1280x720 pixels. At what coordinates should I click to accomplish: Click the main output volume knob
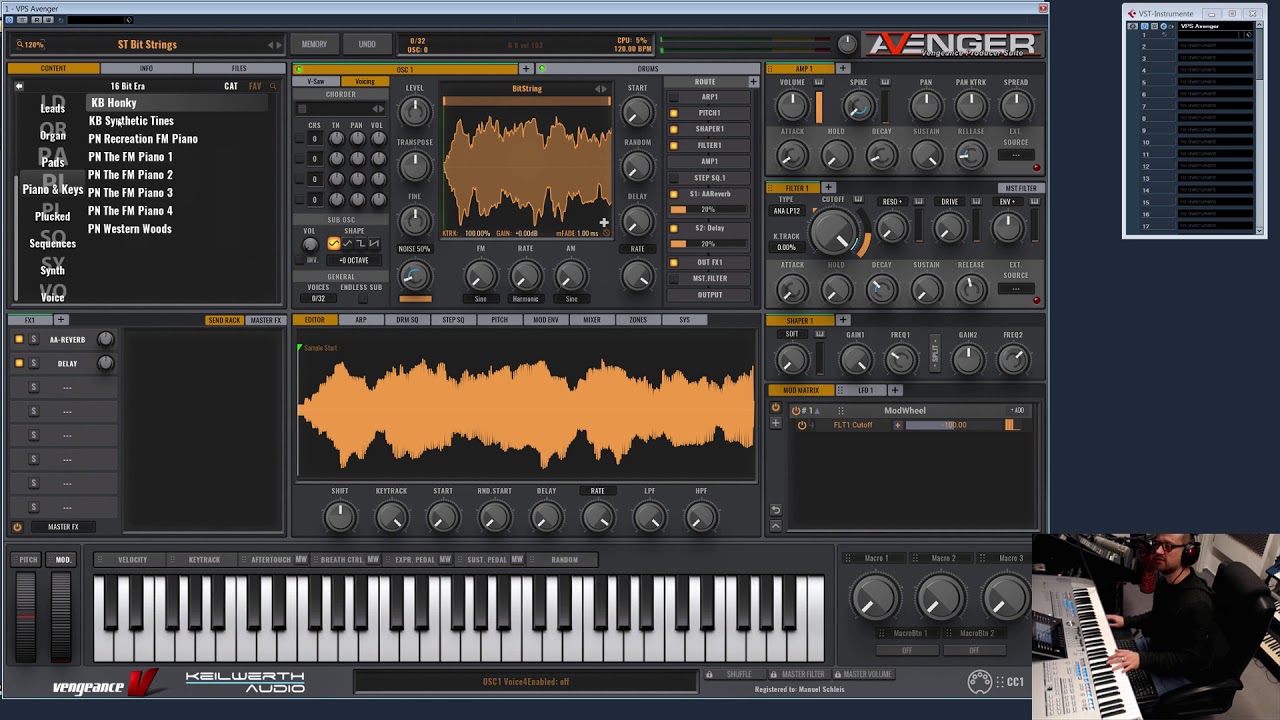click(x=847, y=44)
